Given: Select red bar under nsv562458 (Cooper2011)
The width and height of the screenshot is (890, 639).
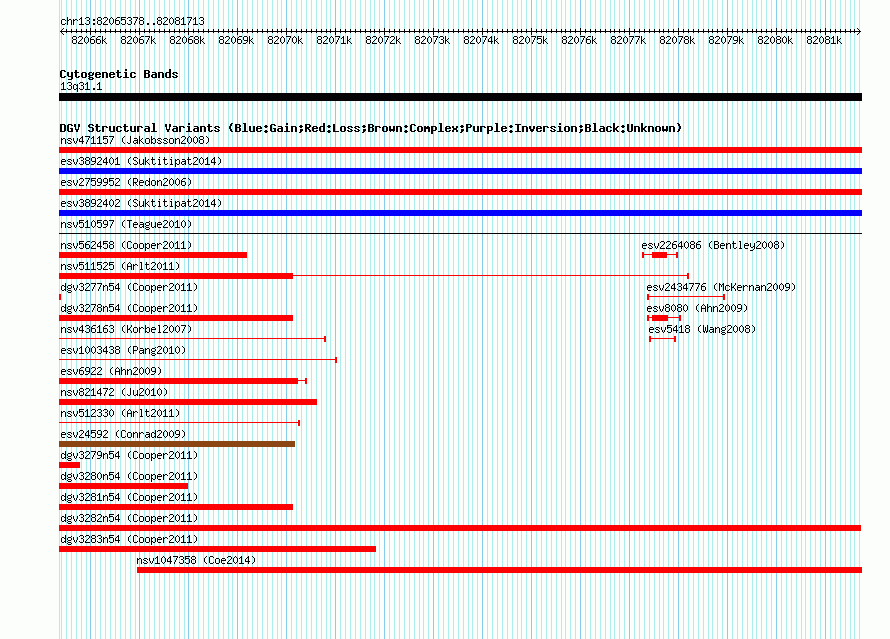Looking at the screenshot, I should coord(153,255).
